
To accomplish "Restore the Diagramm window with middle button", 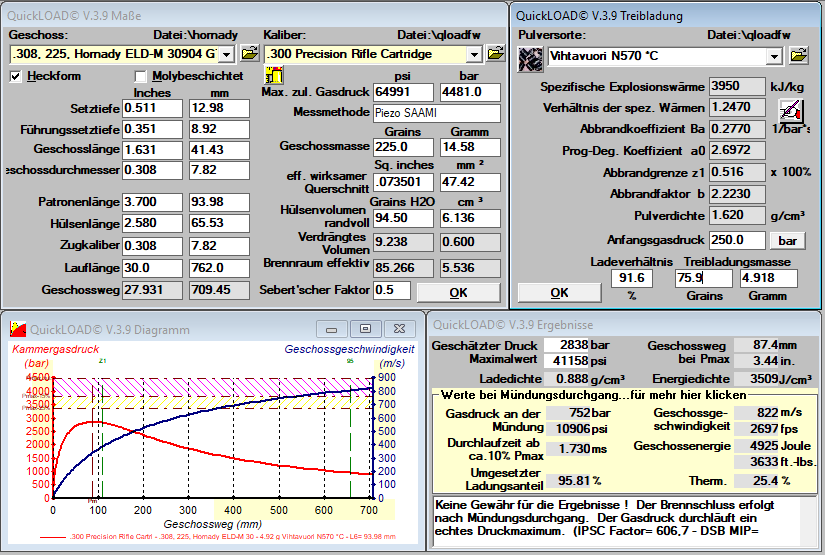I will [366, 328].
